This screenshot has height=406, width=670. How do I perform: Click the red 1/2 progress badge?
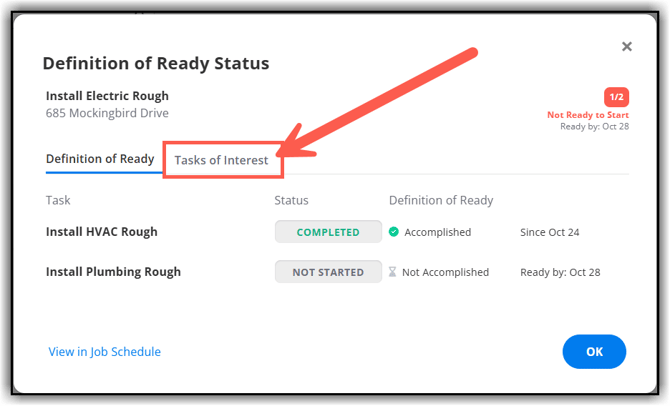(x=616, y=97)
